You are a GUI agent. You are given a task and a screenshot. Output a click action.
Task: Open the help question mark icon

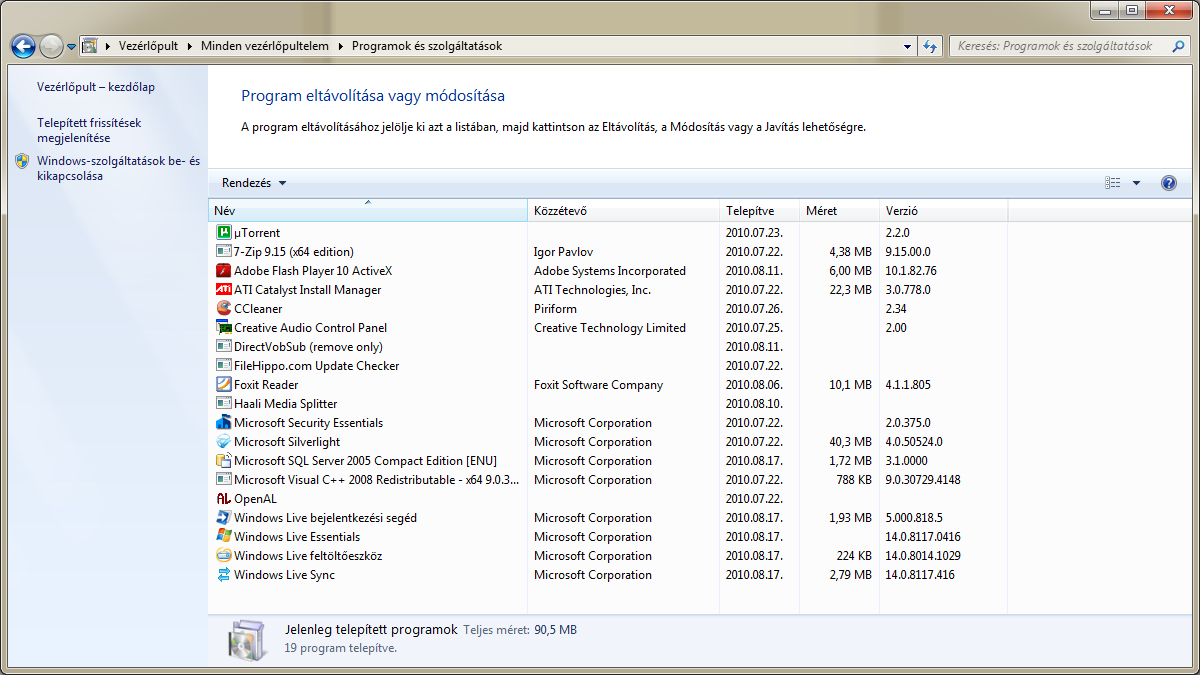[1169, 183]
